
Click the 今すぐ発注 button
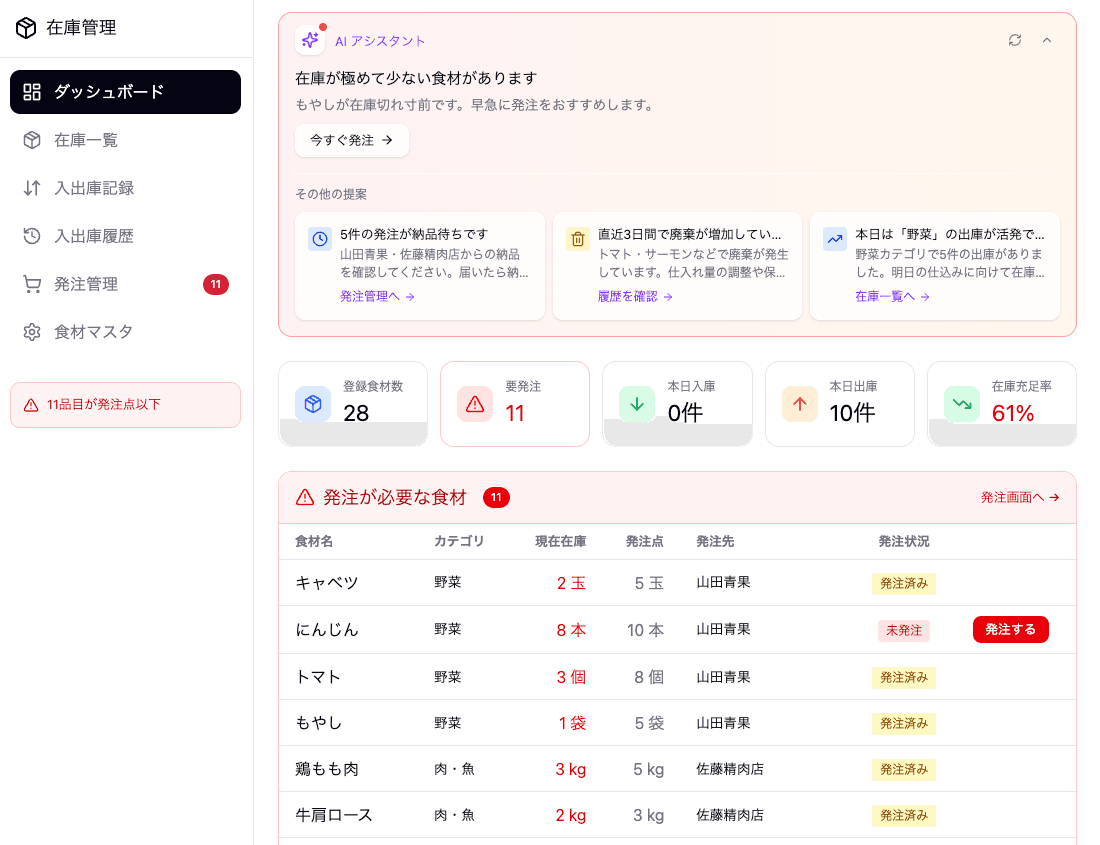coord(352,141)
